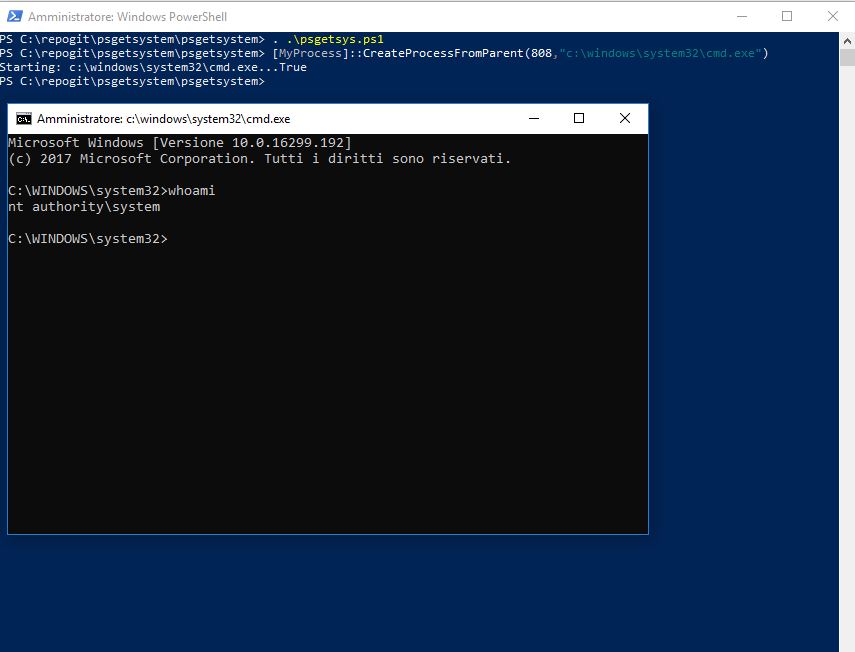
Task: Open the PowerShell window system menu icon
Action: pyautogui.click(x=14, y=16)
